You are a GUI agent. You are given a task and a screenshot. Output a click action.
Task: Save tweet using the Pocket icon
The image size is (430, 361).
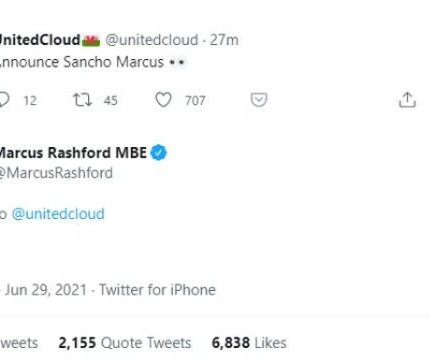(259, 100)
